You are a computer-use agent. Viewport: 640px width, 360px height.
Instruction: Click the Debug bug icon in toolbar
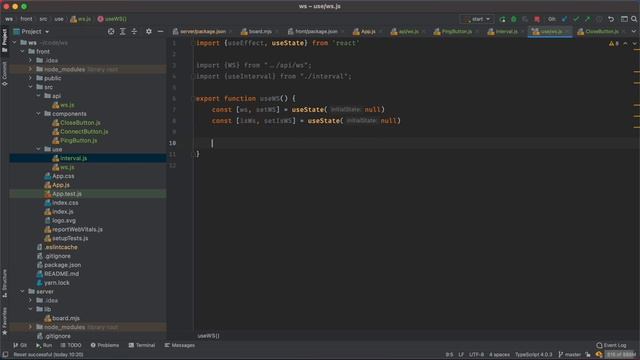514,19
